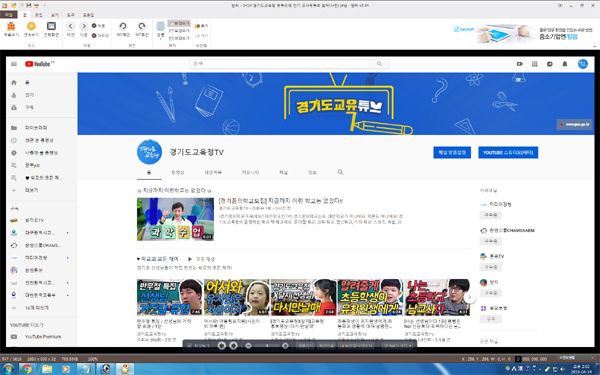Open last shelf thumbnail of man with glasses
Screen dimensions: 600x375
437,297
